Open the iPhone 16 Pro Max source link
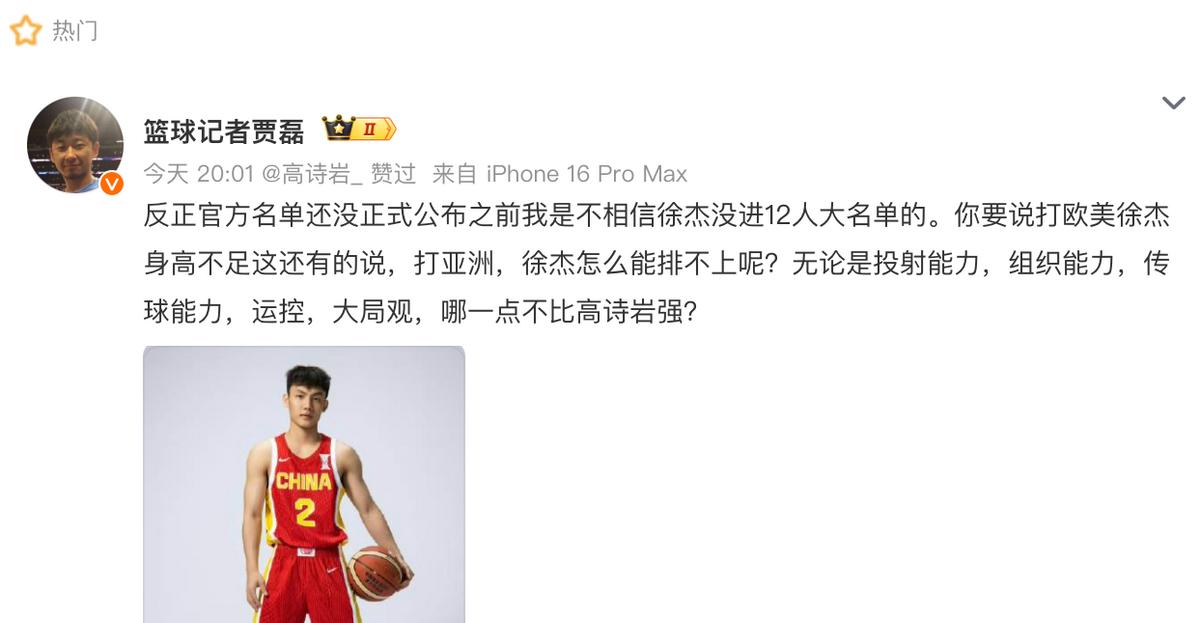1200x623 pixels. point(587,174)
